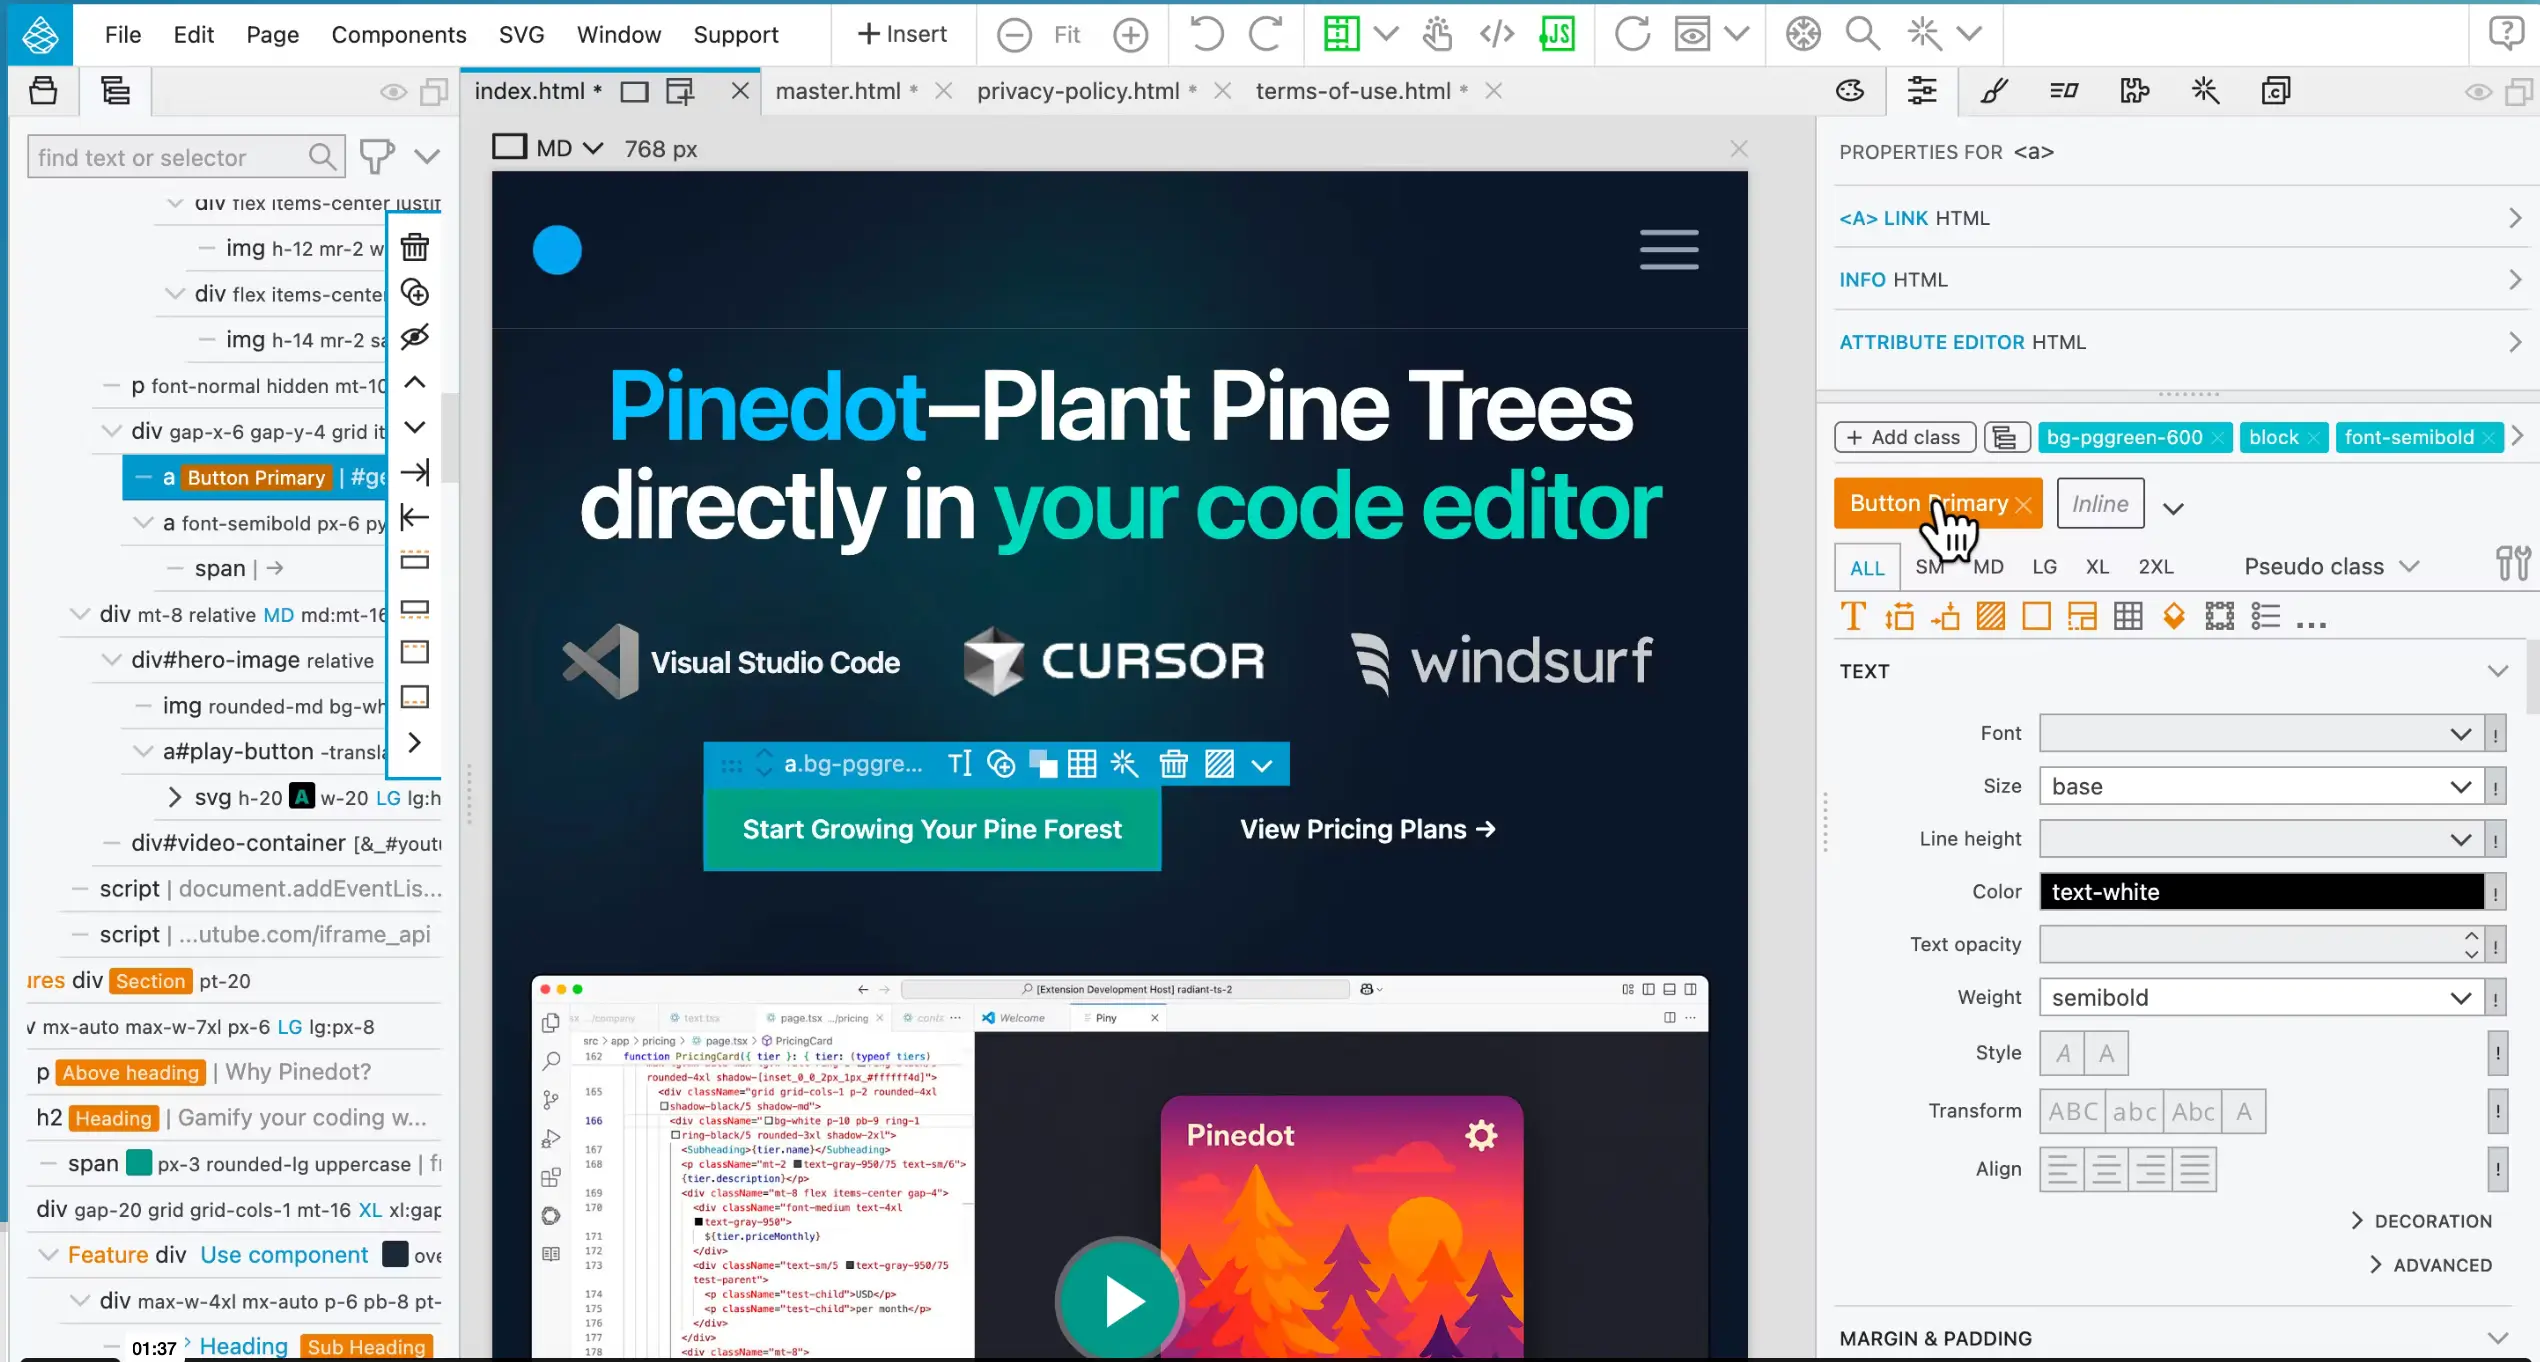
Task: Open the paintbrush design panel icon
Action: tap(1994, 91)
